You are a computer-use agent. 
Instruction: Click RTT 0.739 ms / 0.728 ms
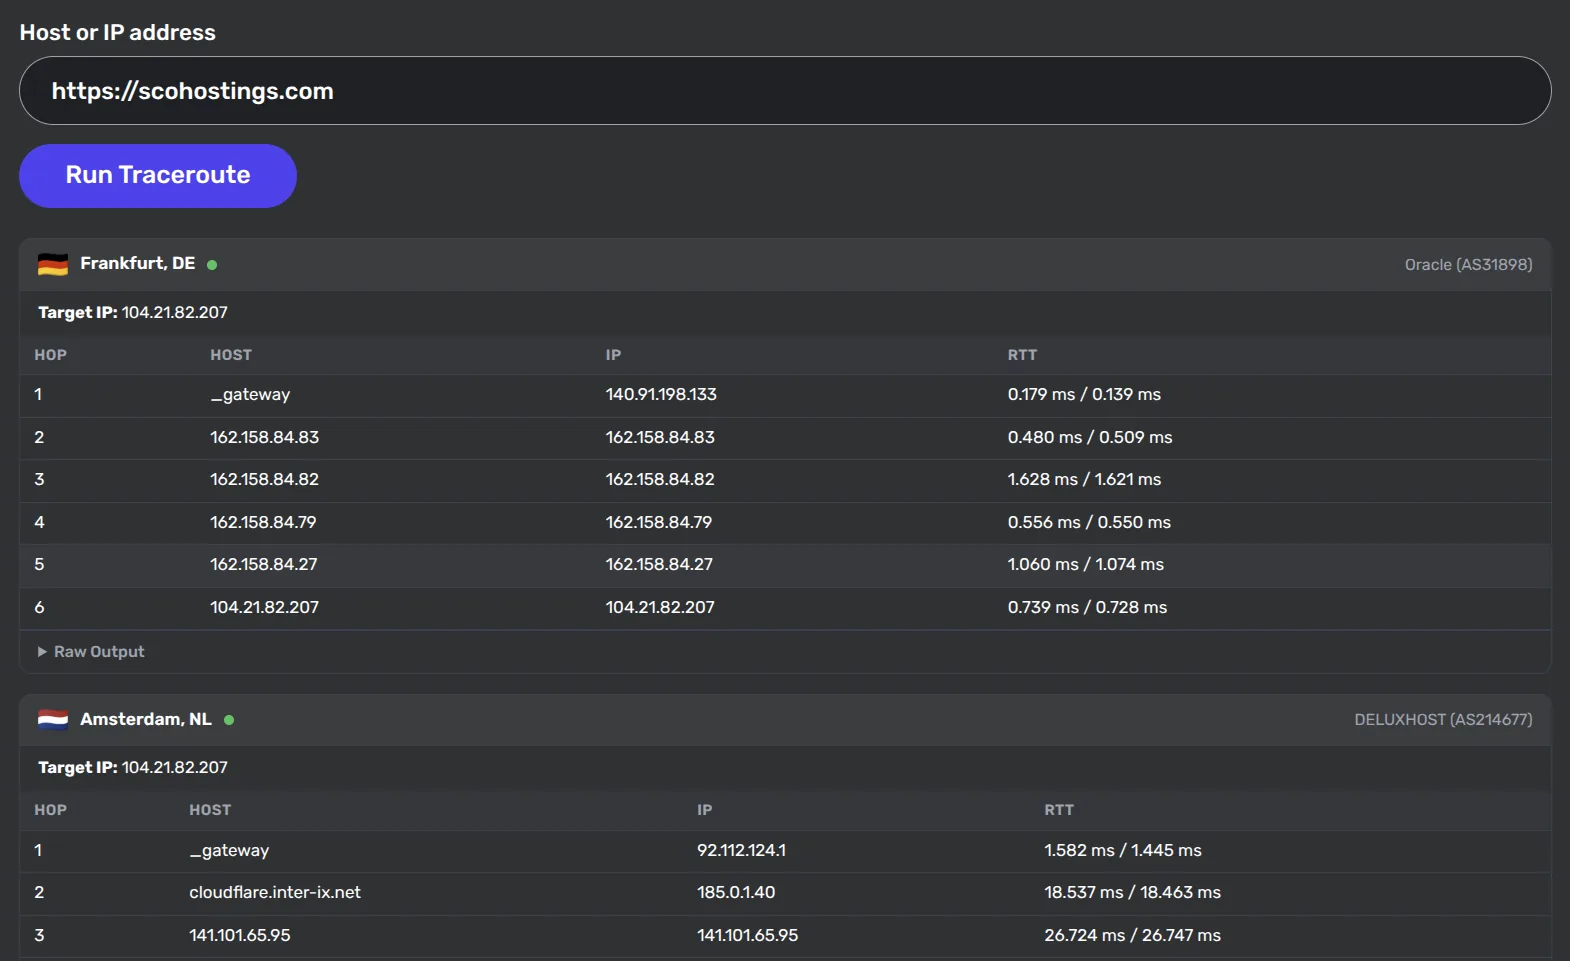(1087, 608)
